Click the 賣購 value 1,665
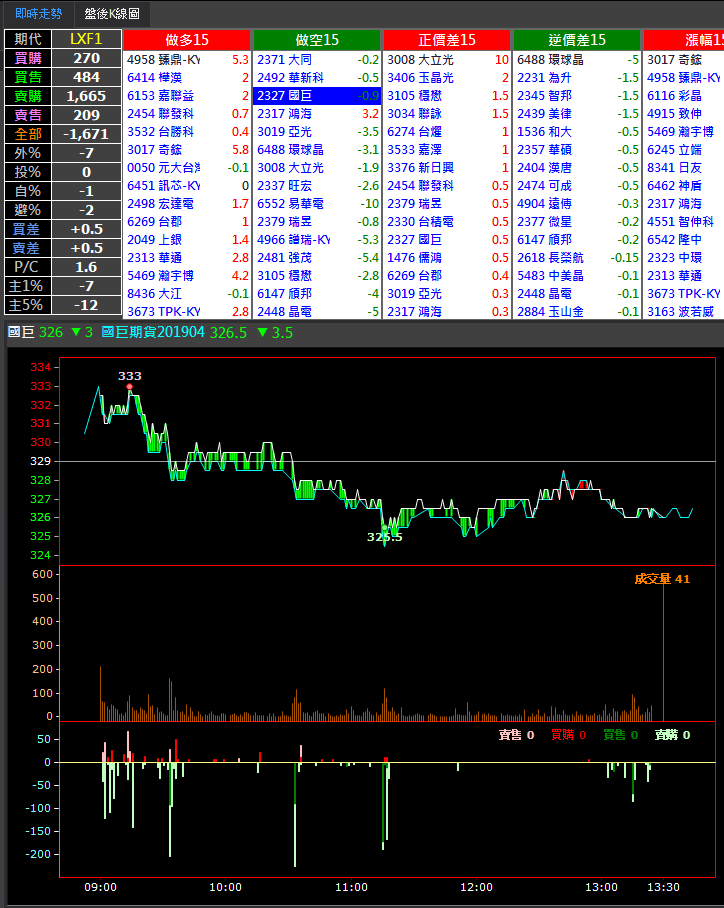 tap(86, 96)
